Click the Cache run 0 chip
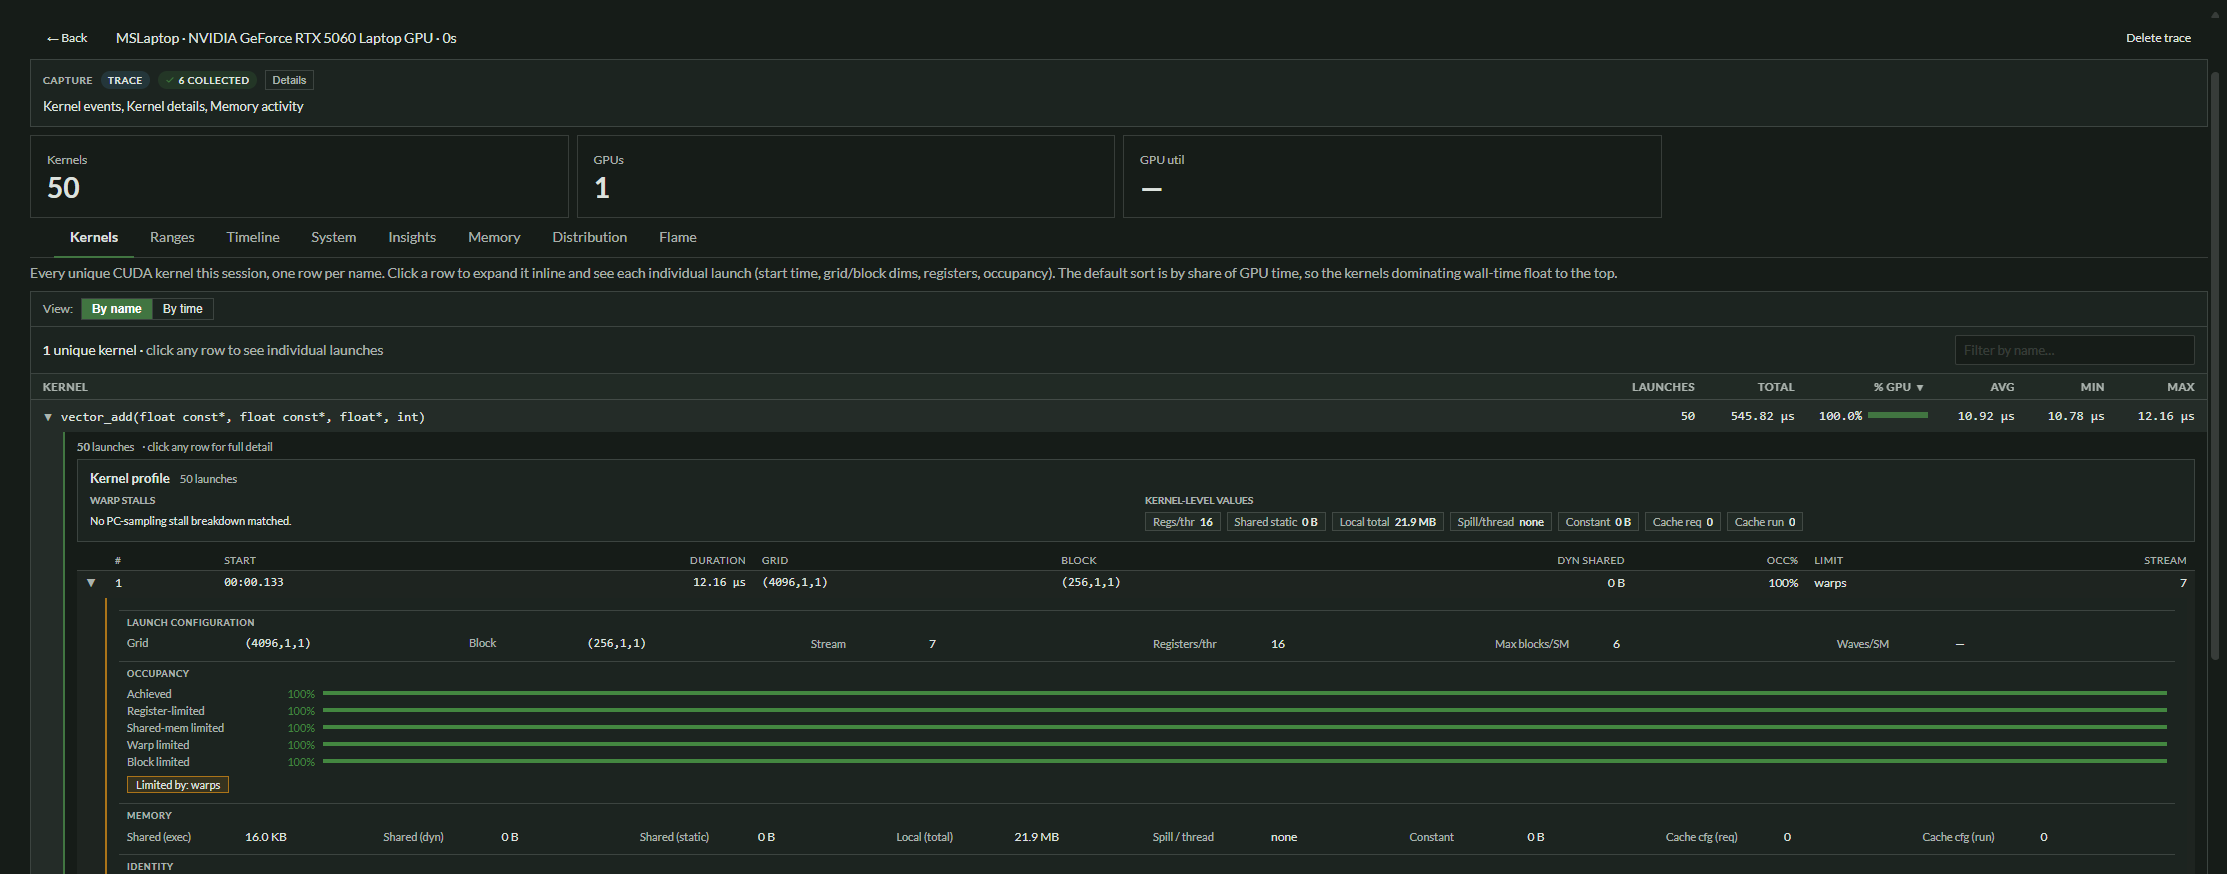 click(x=1764, y=522)
